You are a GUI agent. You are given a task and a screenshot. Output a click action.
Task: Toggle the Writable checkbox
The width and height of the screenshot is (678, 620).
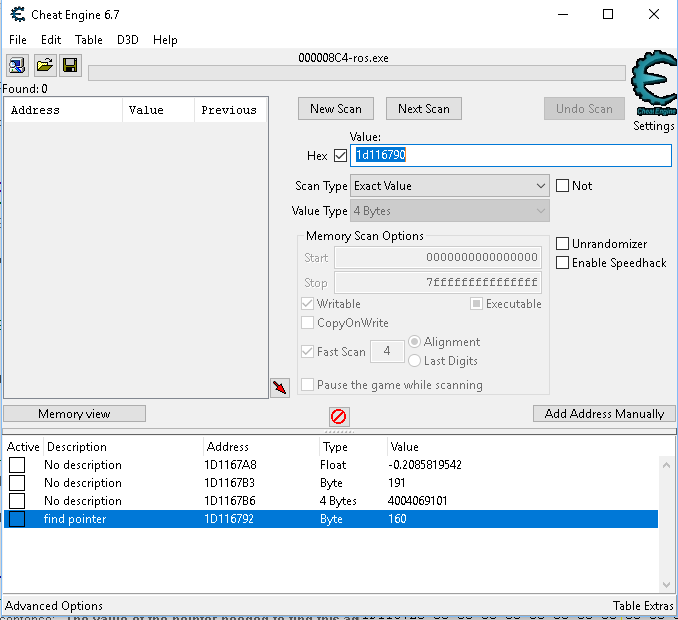(307, 304)
